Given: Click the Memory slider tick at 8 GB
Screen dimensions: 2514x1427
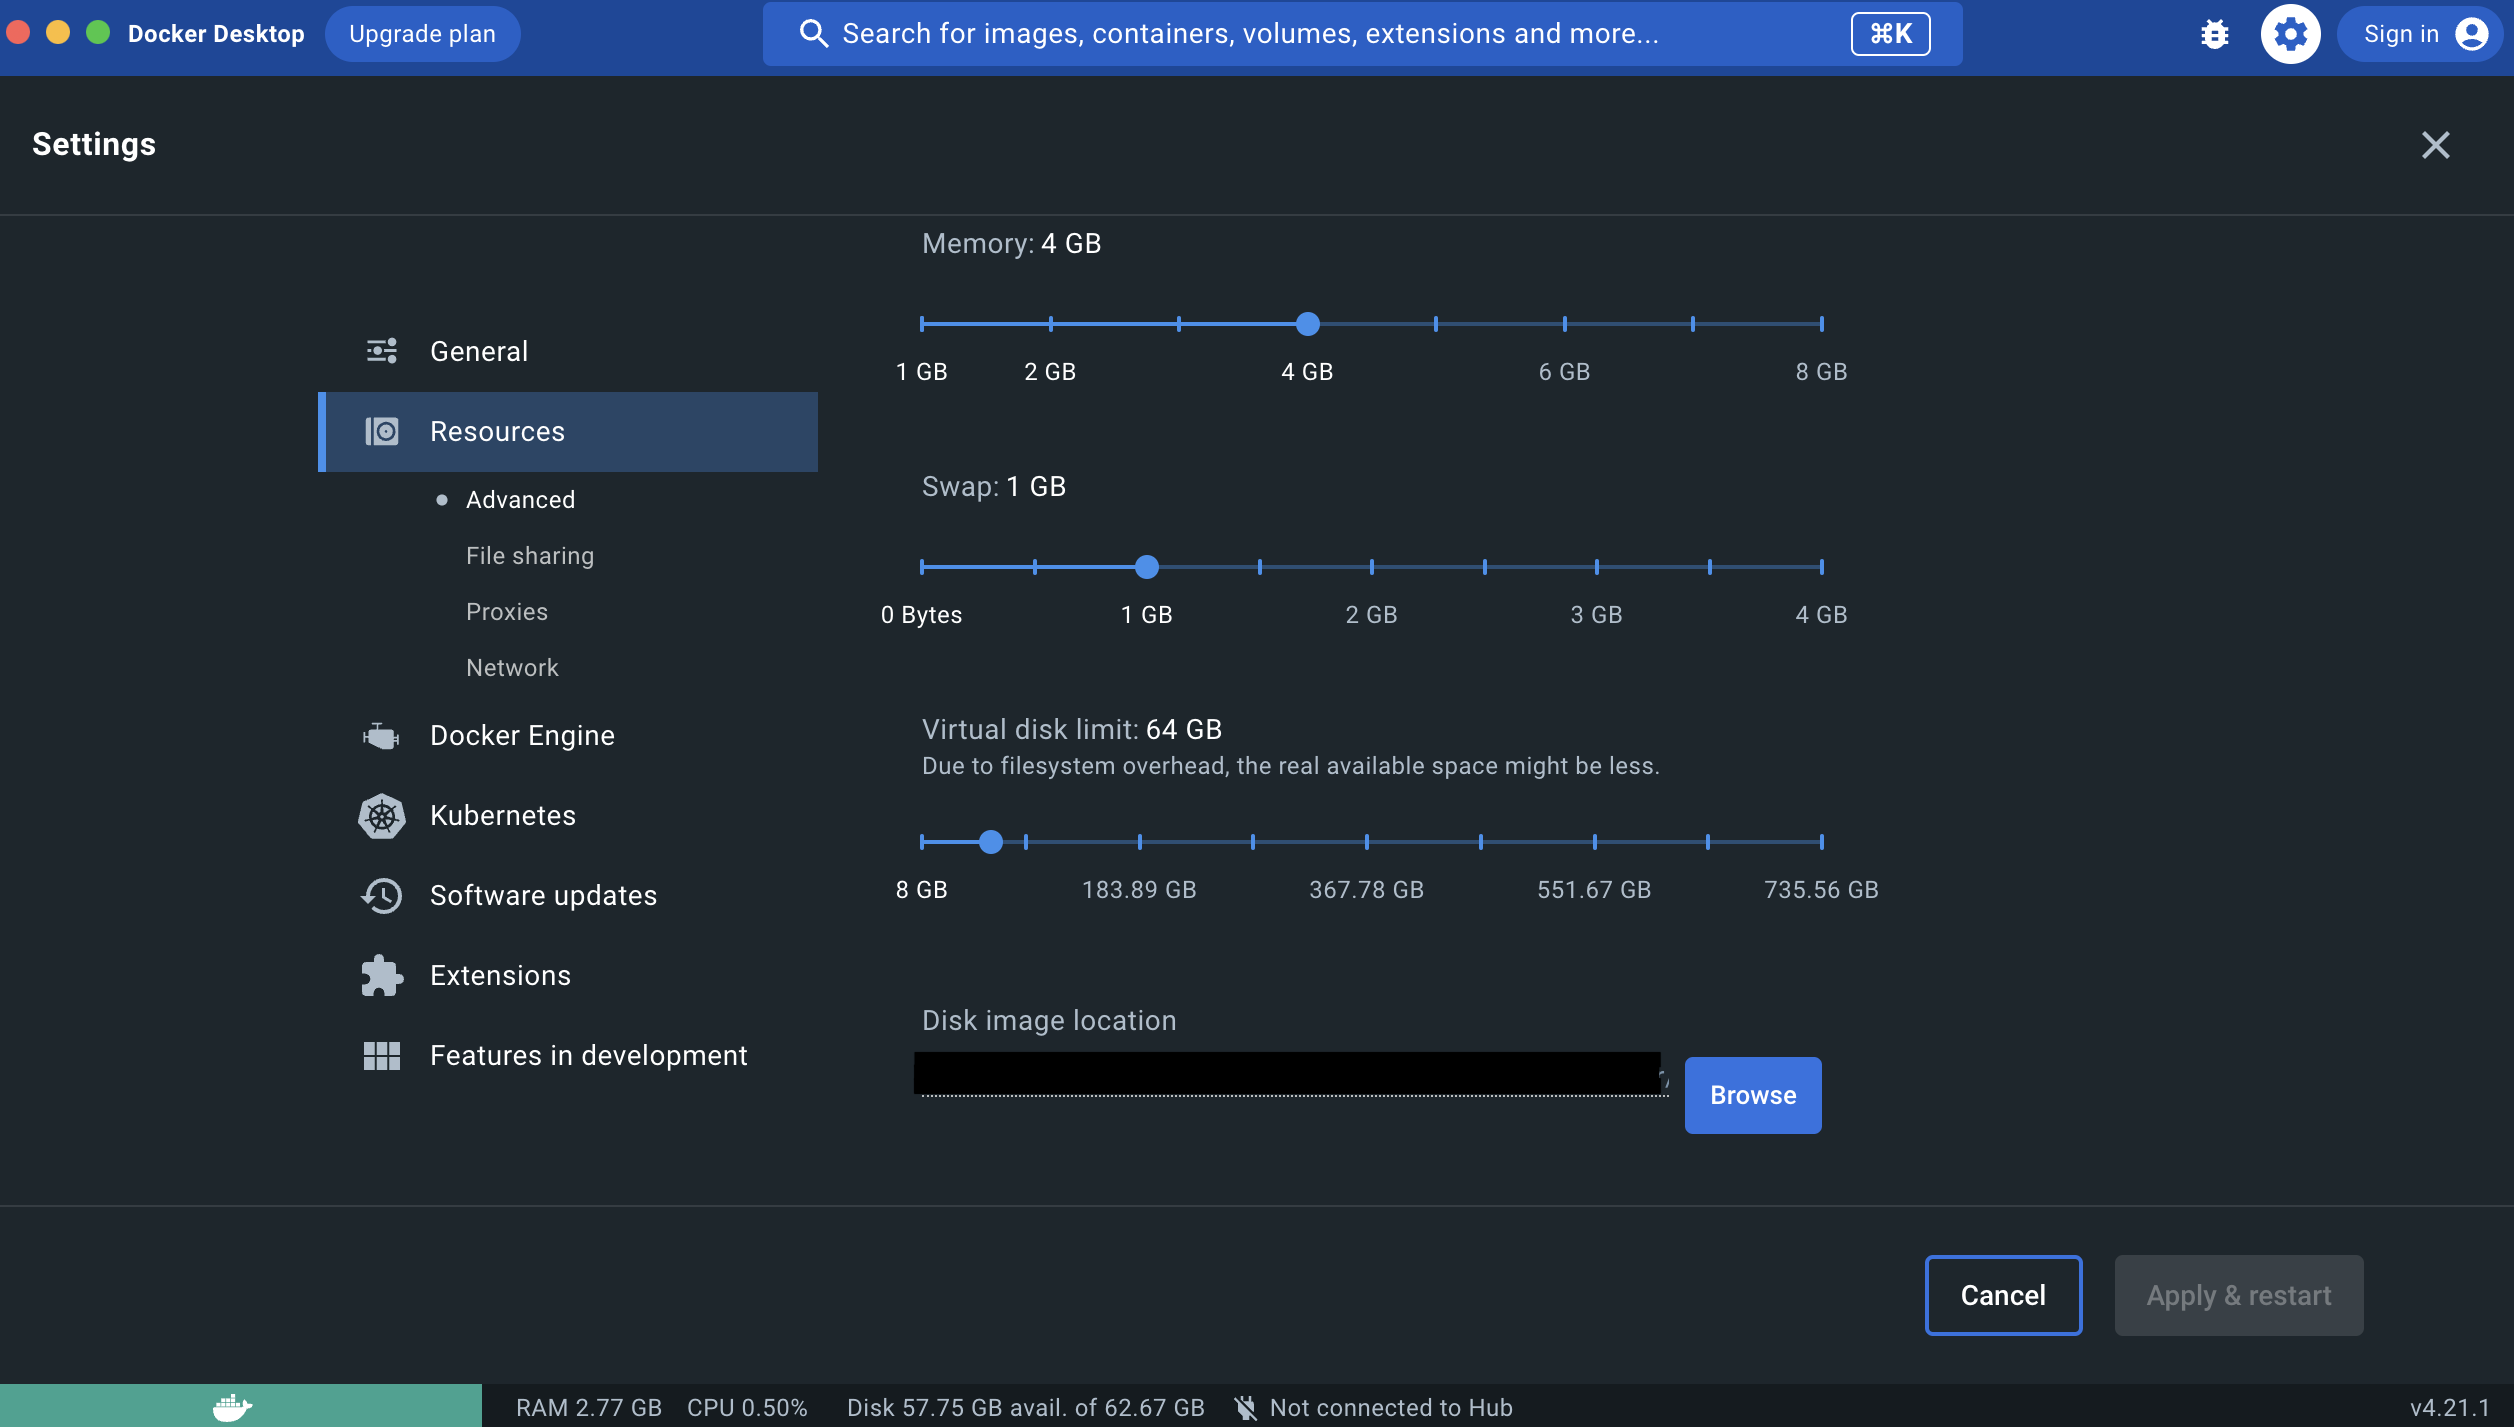Looking at the screenshot, I should point(1822,324).
